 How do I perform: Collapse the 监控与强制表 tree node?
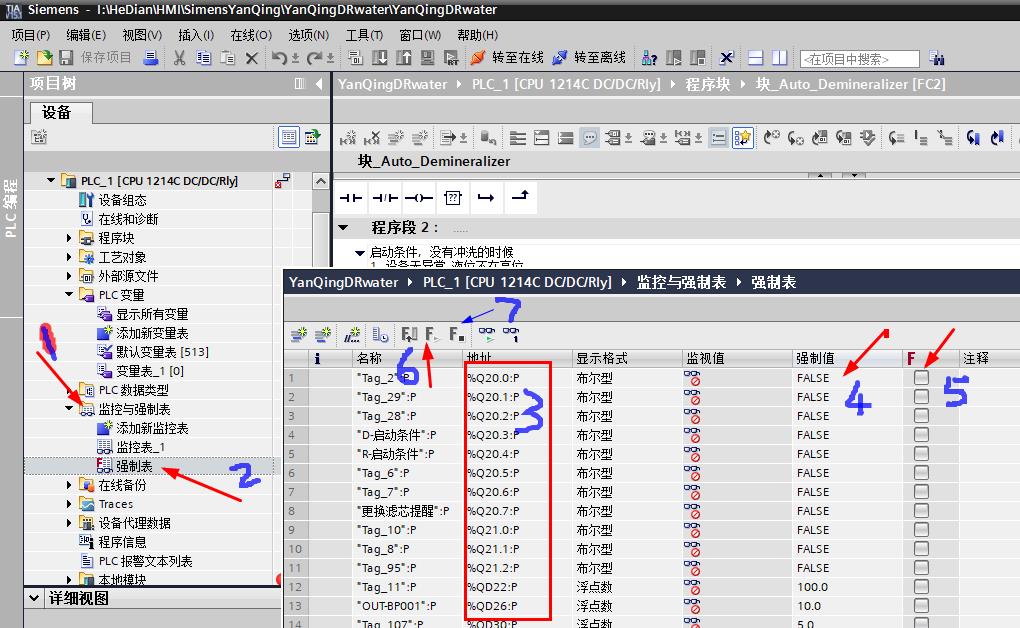[70, 409]
